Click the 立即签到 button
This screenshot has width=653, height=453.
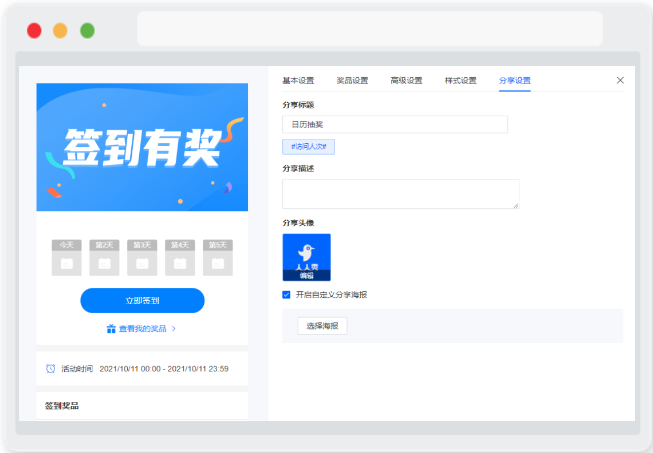[142, 300]
